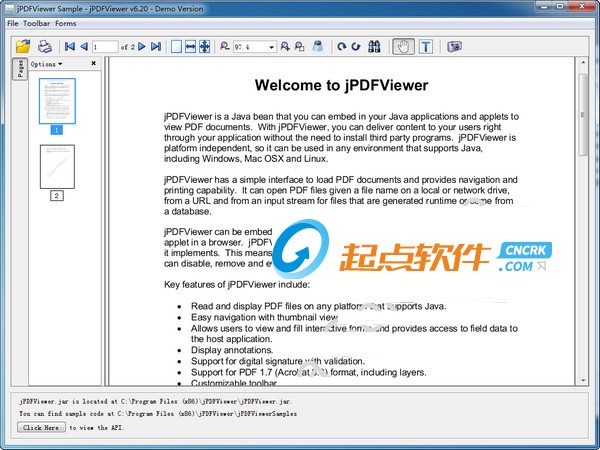Screen dimensions: 600x450
Task: Minimize the jPDFViewer window
Action: click(x=544, y=6)
